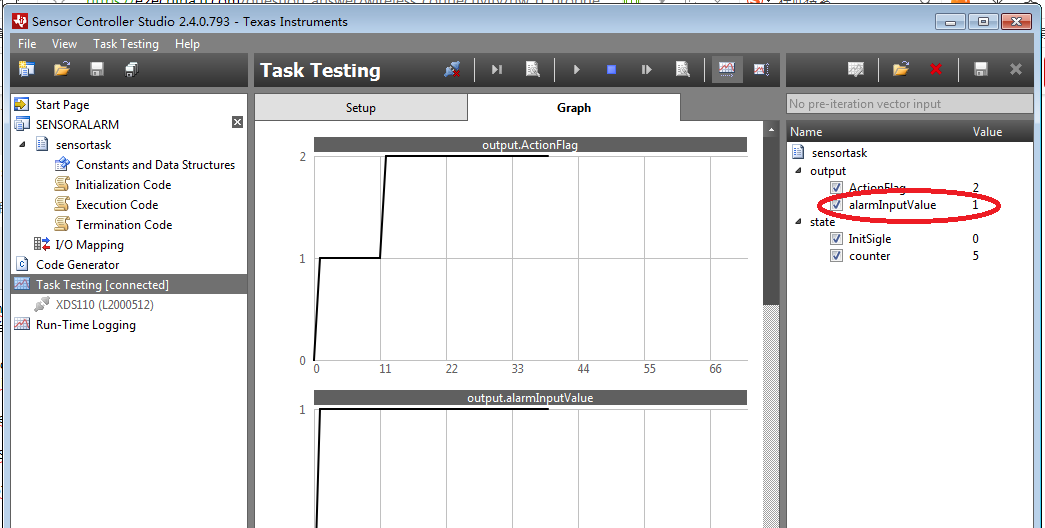Click the red X delete icon
Viewport: 1045px width, 528px height.
tap(936, 69)
